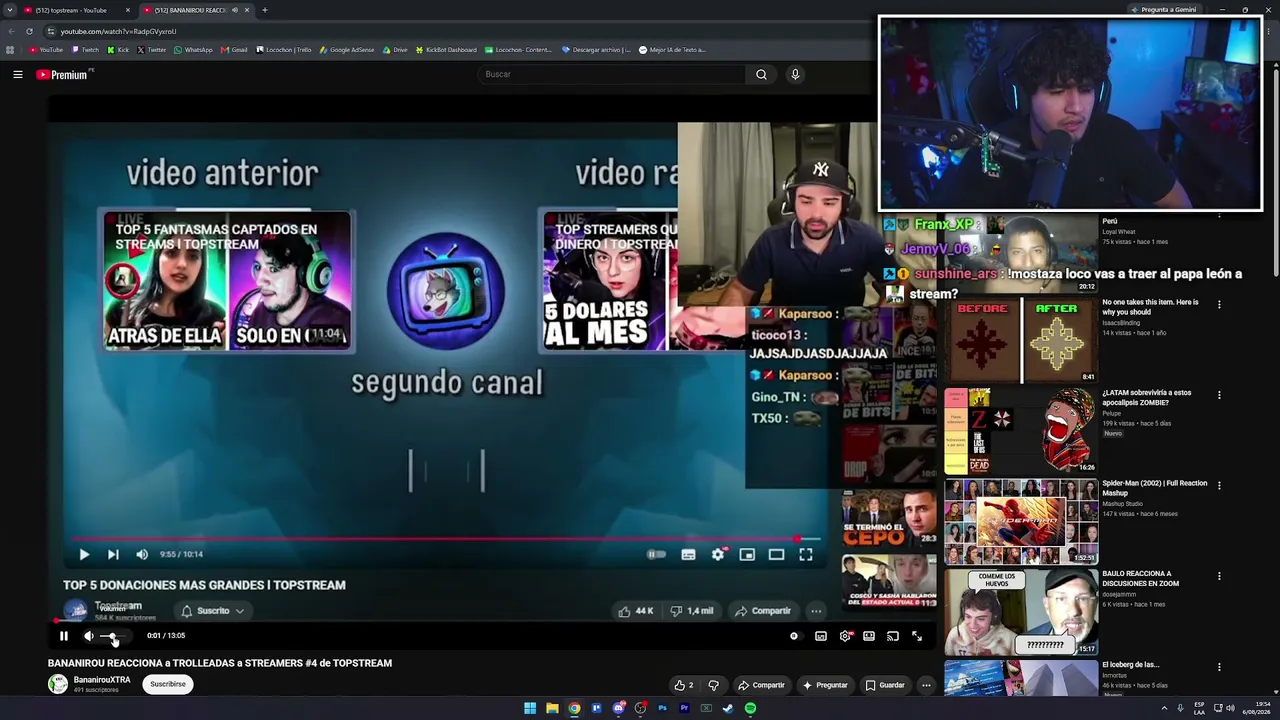Open the Twitch bookmark
Screen dimensions: 1280x720
(85, 50)
